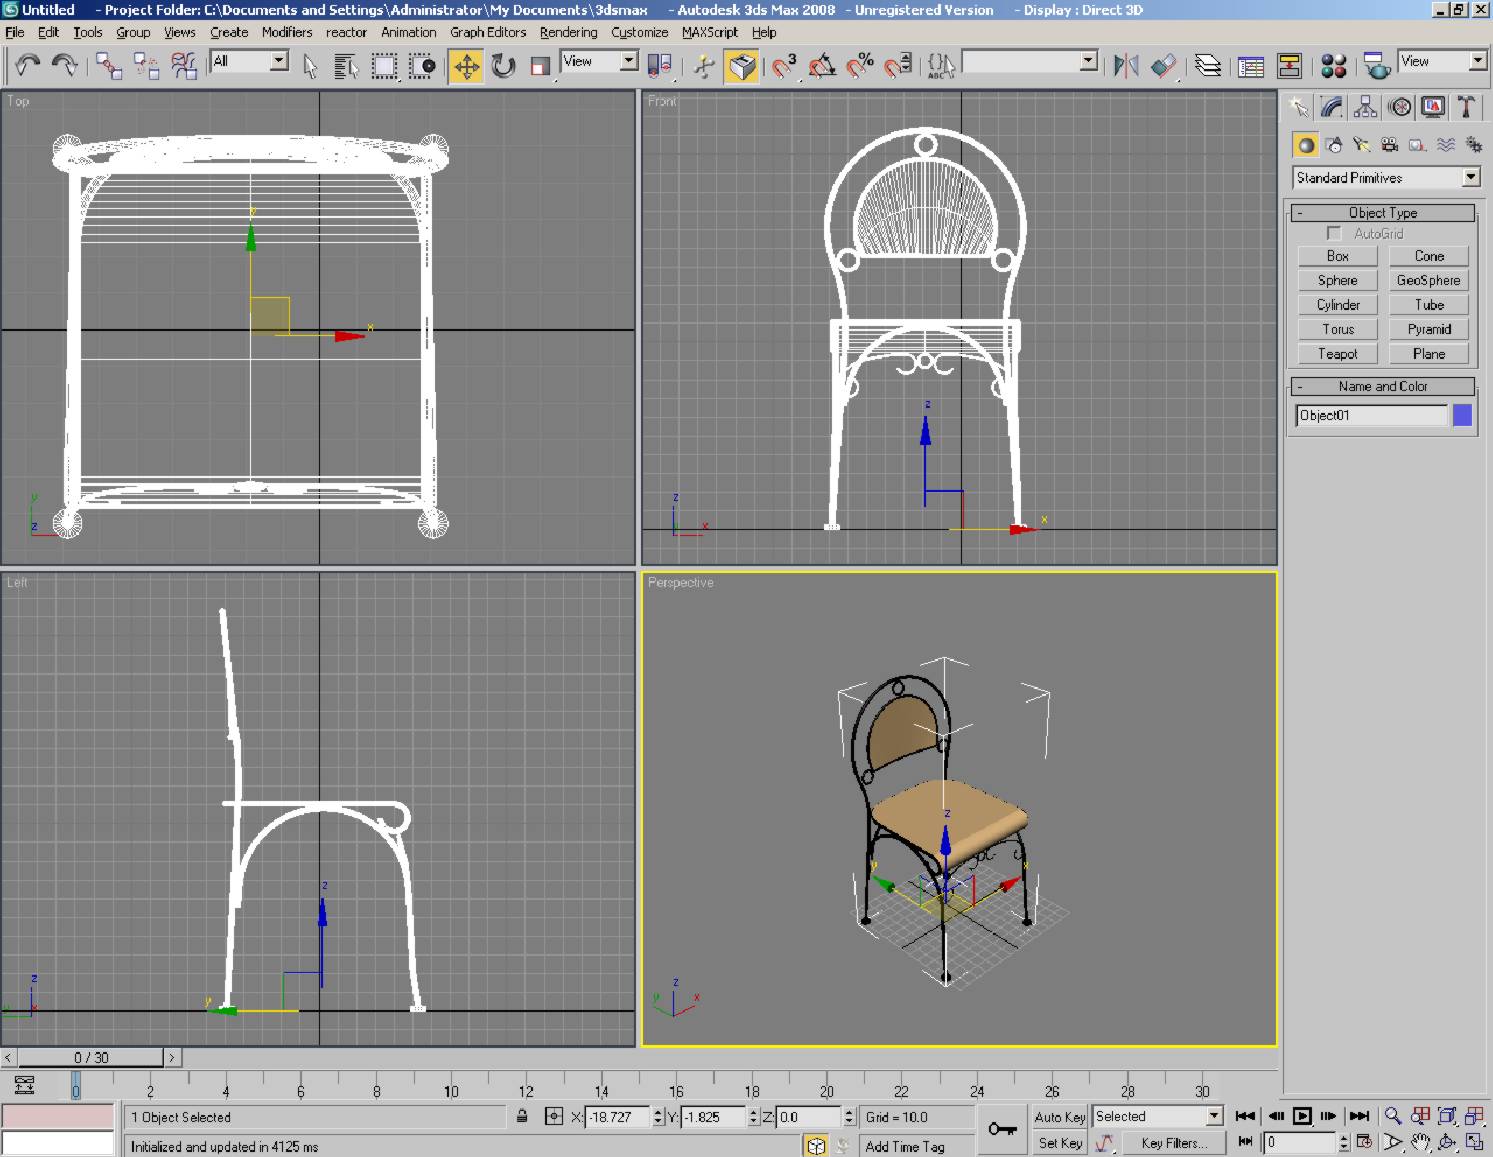Click the Teapot primitive button
The image size is (1493, 1157).
tap(1337, 354)
